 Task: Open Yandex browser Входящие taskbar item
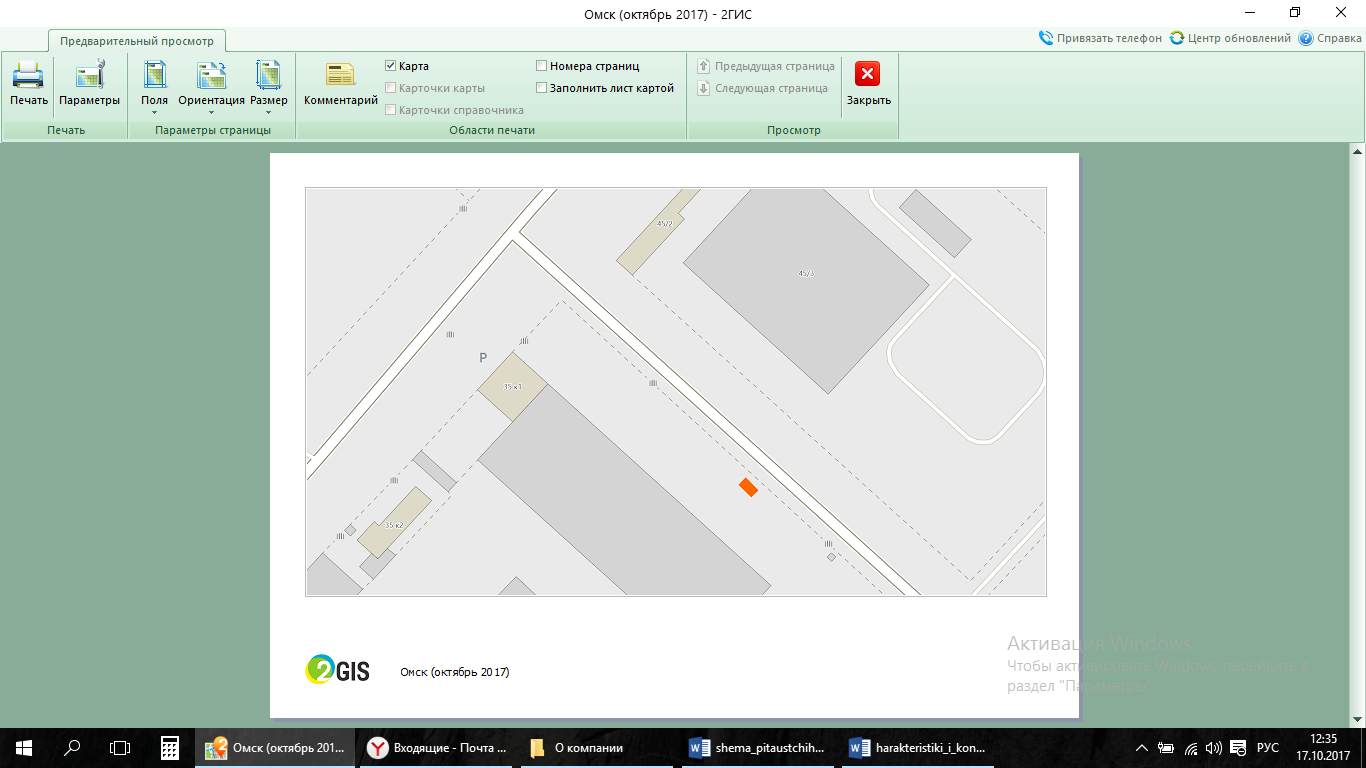(x=436, y=748)
